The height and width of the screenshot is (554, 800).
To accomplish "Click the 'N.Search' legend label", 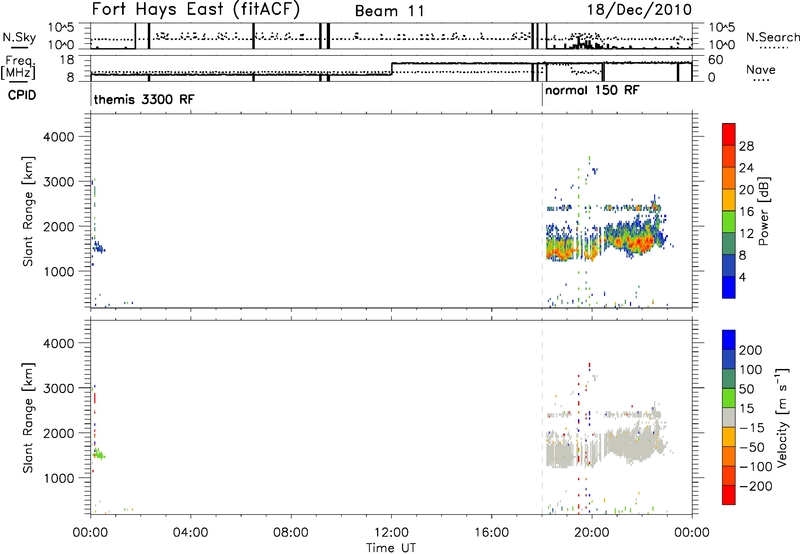I will [772, 37].
